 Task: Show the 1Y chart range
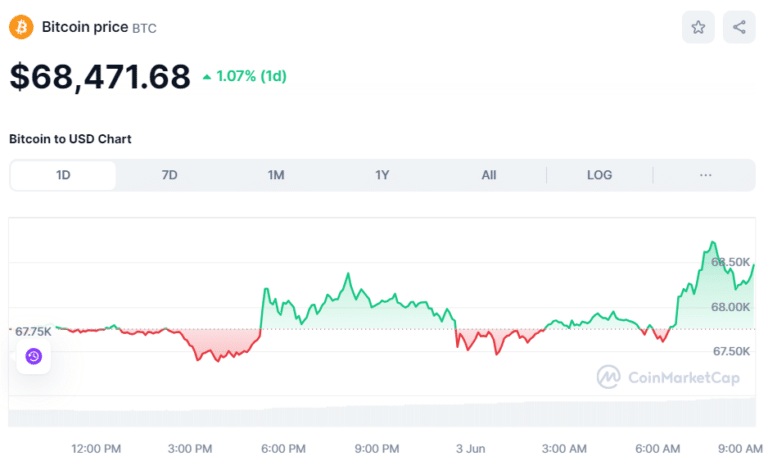(382, 175)
